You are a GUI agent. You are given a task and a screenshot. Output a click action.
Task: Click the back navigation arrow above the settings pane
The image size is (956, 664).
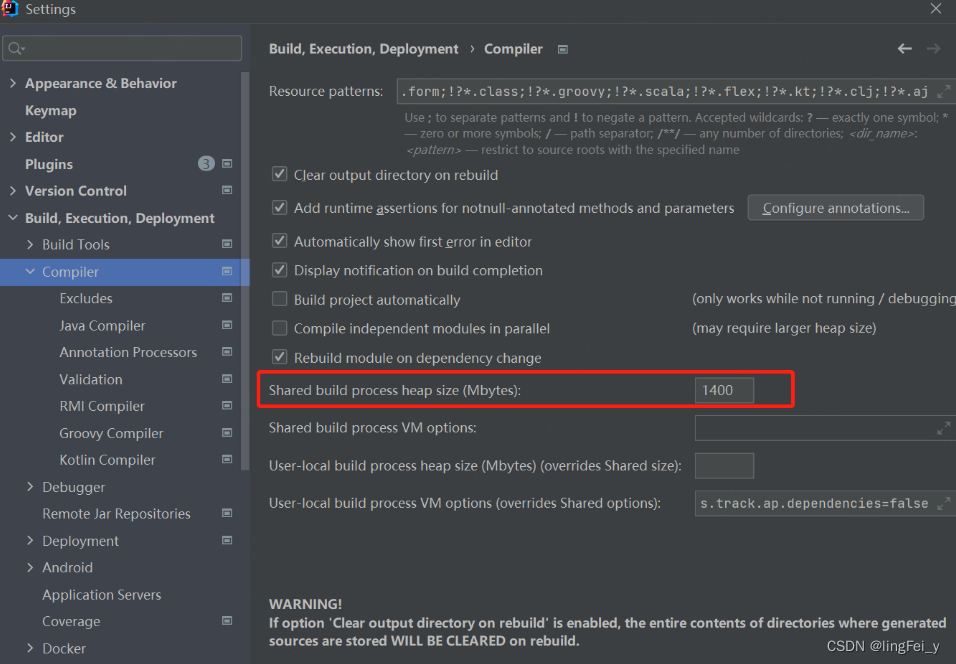point(905,48)
